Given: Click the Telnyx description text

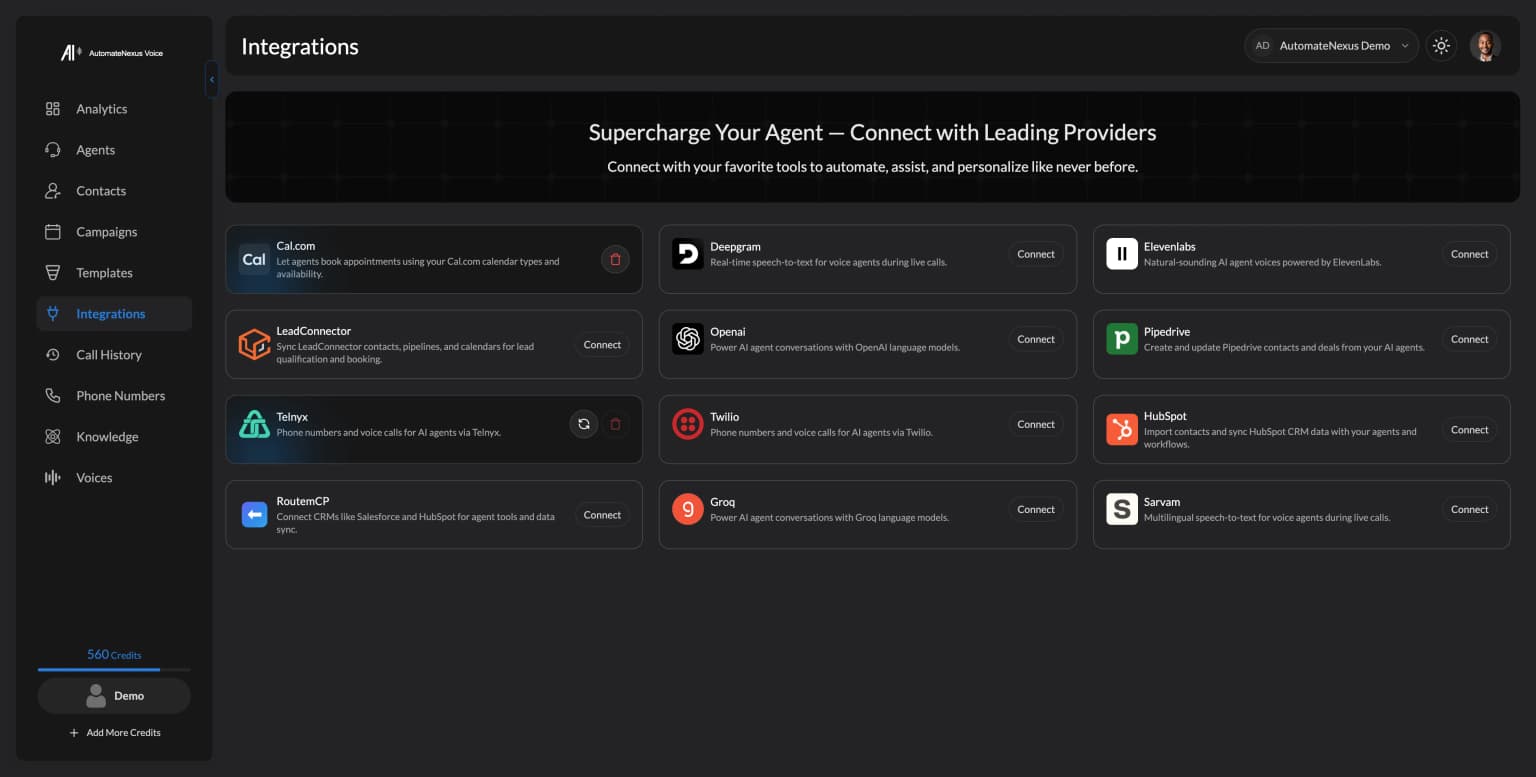Looking at the screenshot, I should (389, 433).
